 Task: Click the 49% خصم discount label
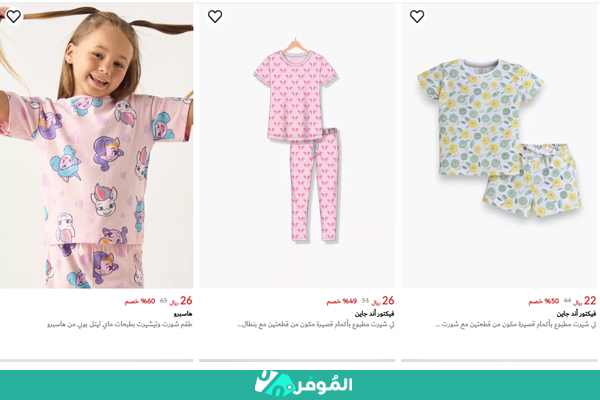tap(342, 302)
